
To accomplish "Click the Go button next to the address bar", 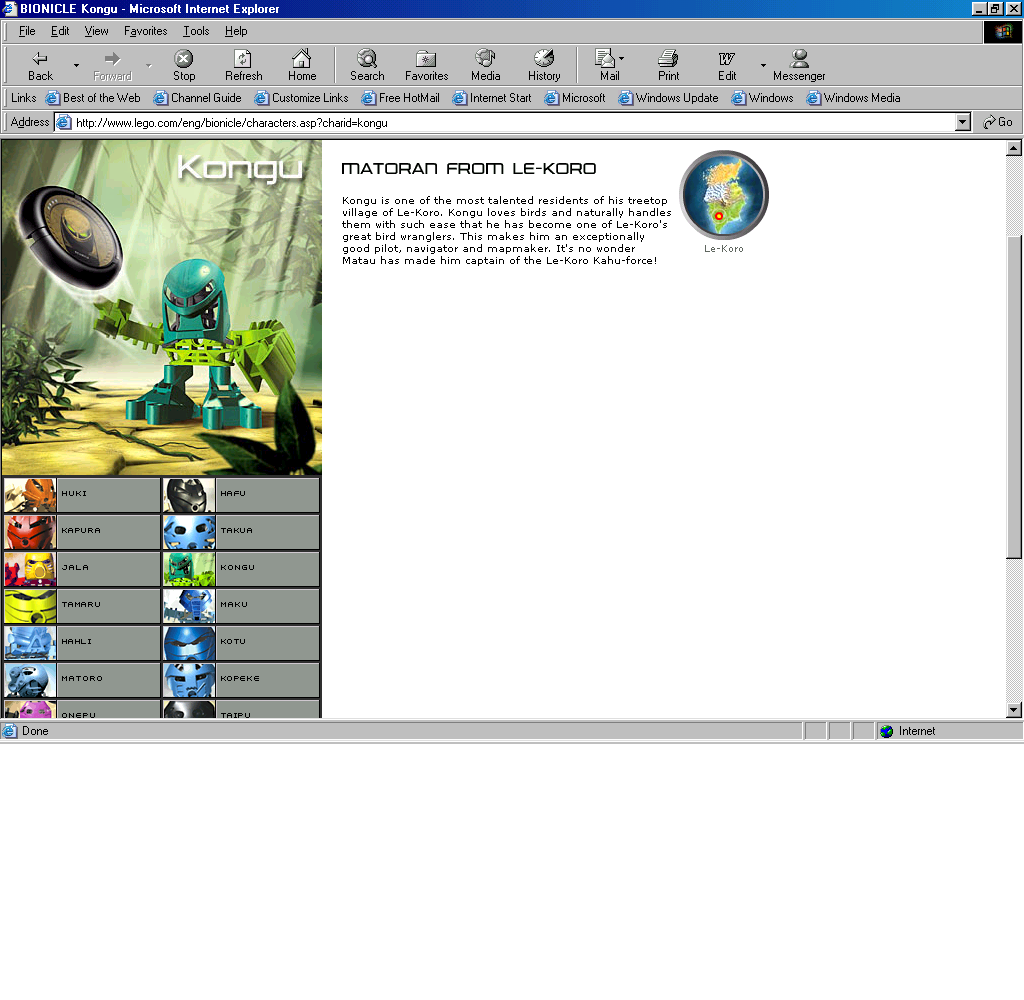I will point(998,122).
